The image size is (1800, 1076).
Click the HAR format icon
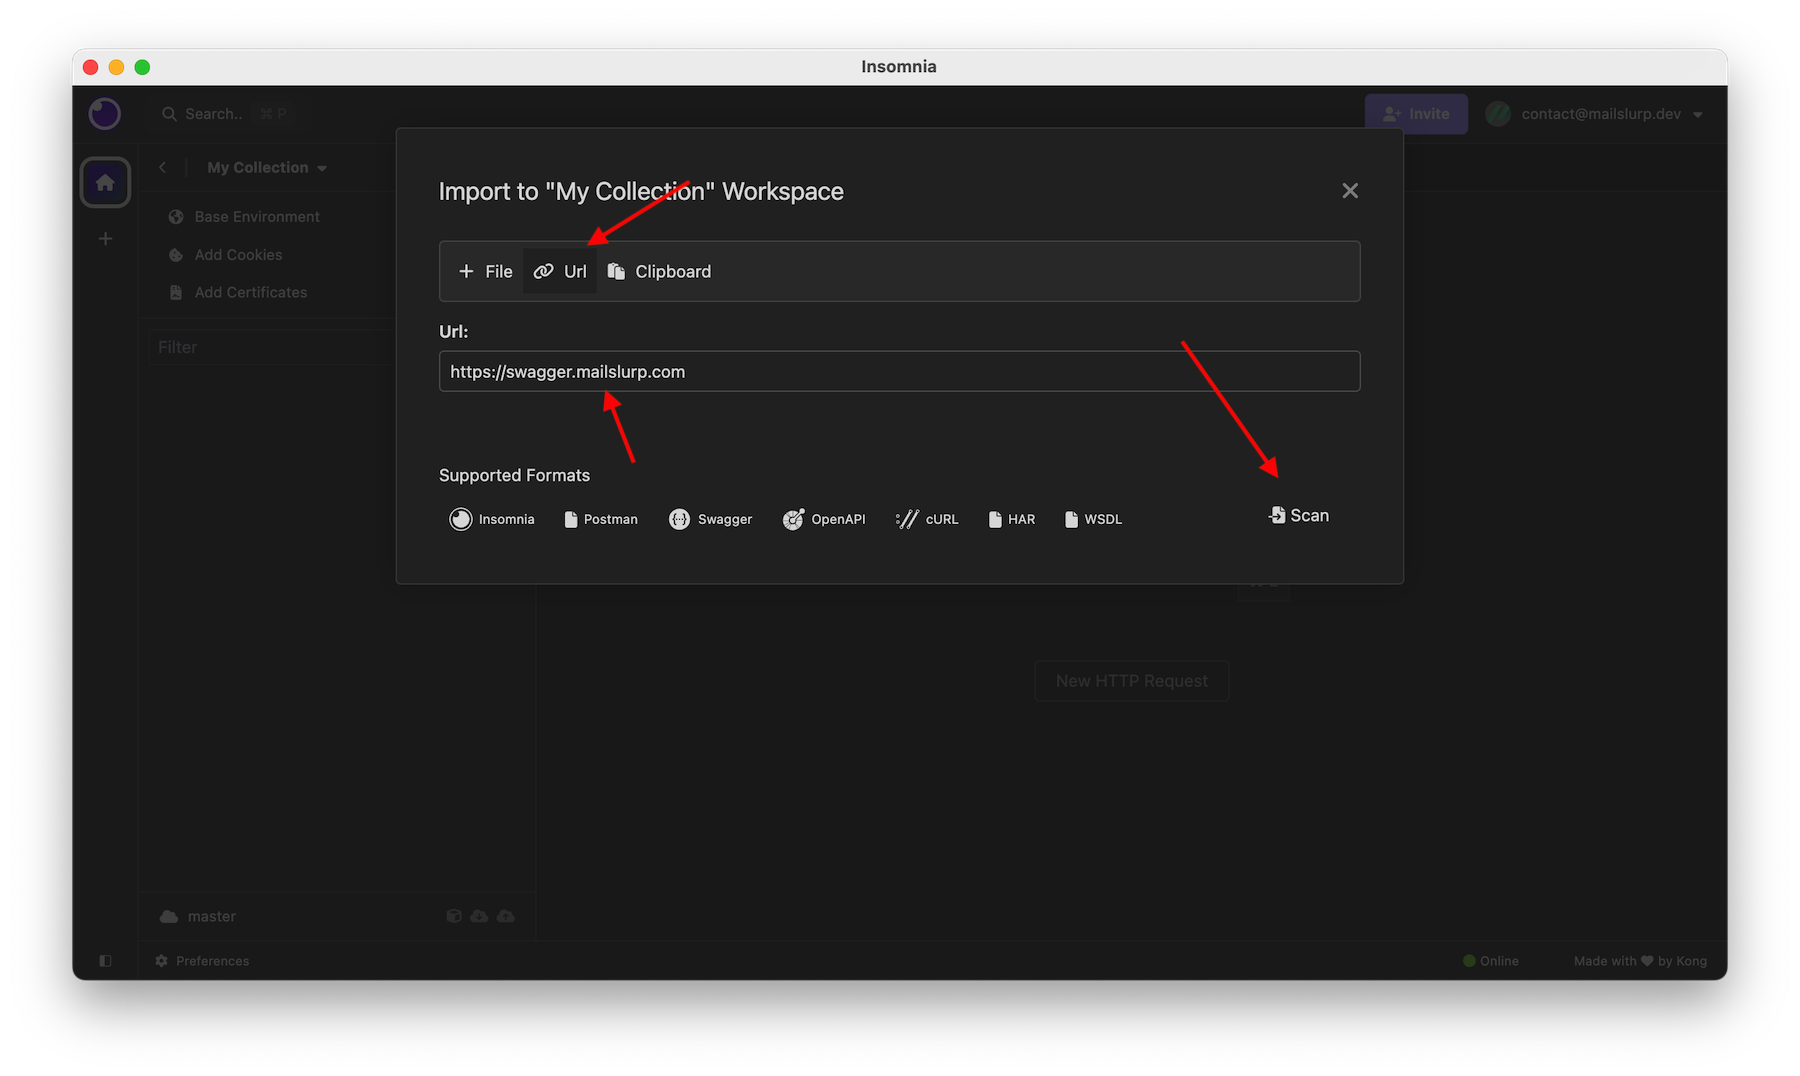pyautogui.click(x=995, y=520)
